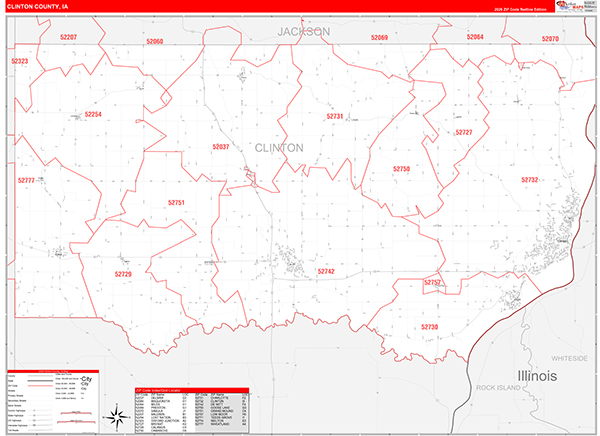Select the ZIP label 52727
This screenshot has height=436, width=600.
[464, 132]
